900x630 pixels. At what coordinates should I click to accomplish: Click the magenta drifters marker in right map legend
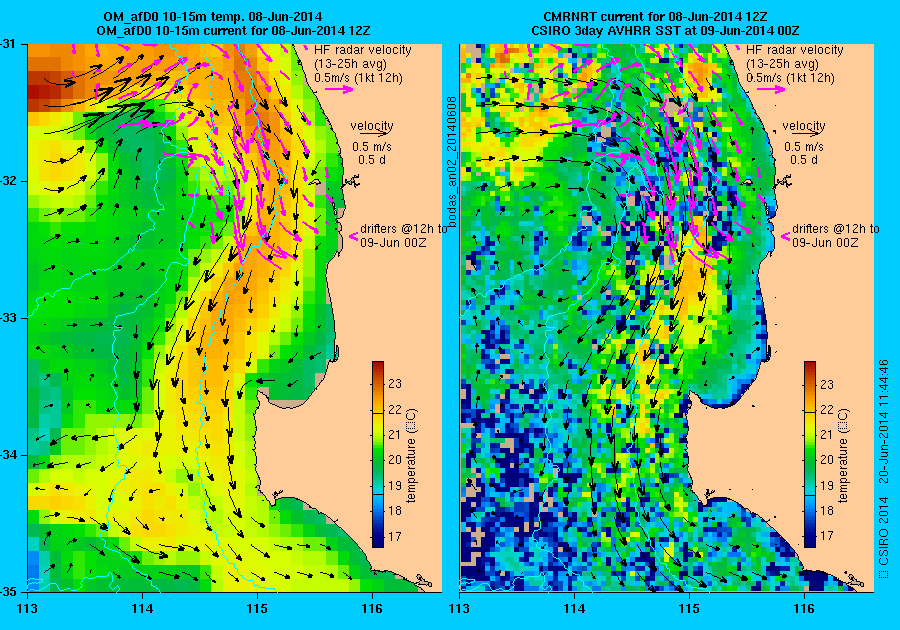pyautogui.click(x=786, y=236)
